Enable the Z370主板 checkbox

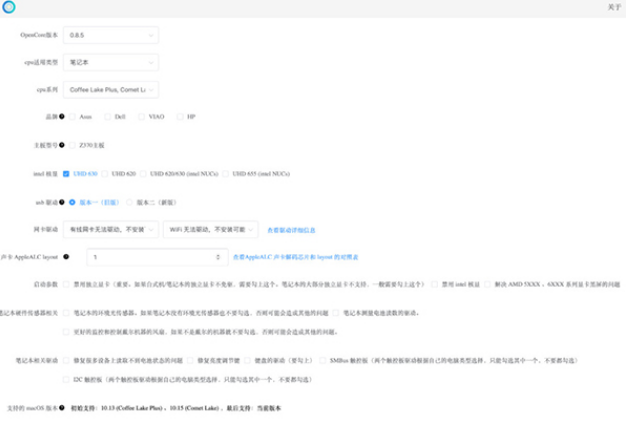72,145
